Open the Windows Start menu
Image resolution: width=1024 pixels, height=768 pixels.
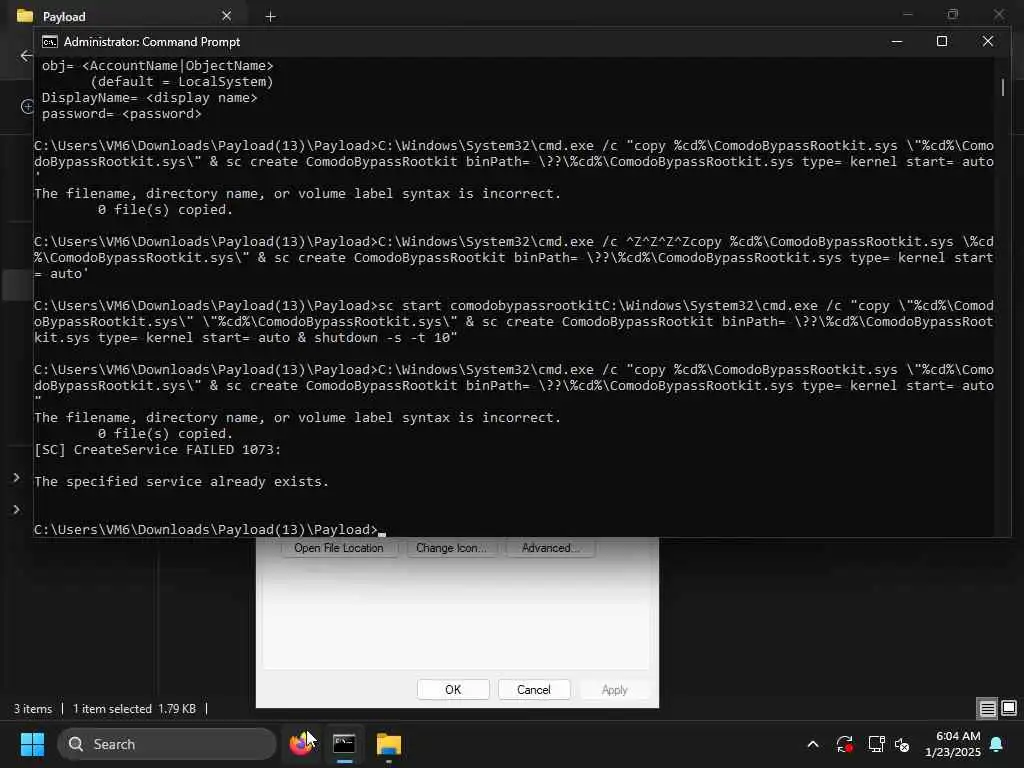32,744
